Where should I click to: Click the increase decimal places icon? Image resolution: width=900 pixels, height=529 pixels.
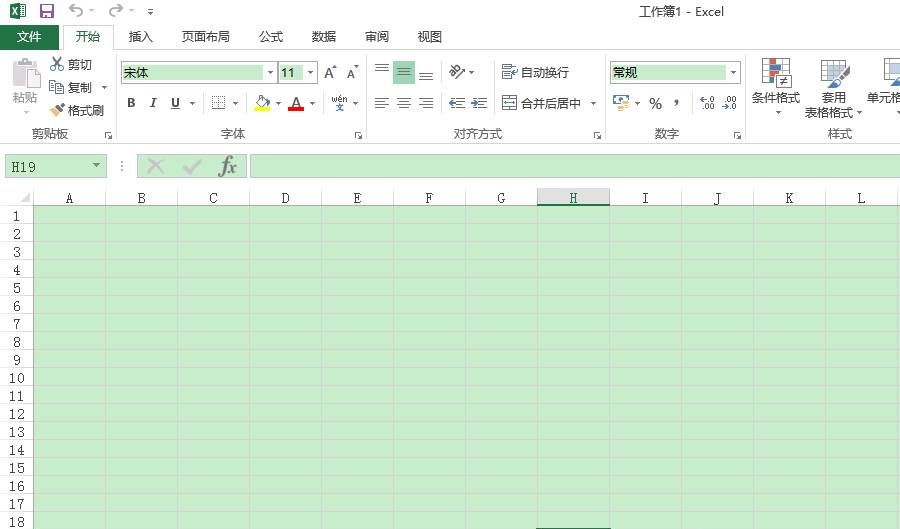707,103
